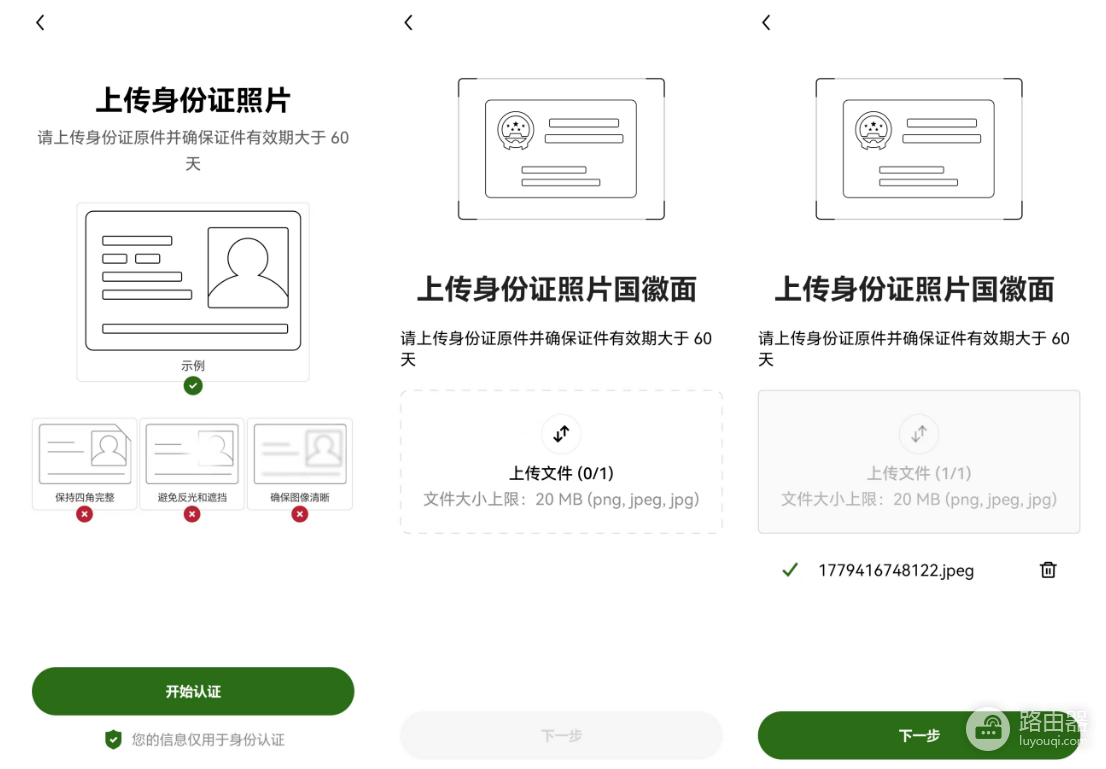Tap the example ID card illustration labeled 示例
The image size is (1106, 769).
(x=193, y=291)
